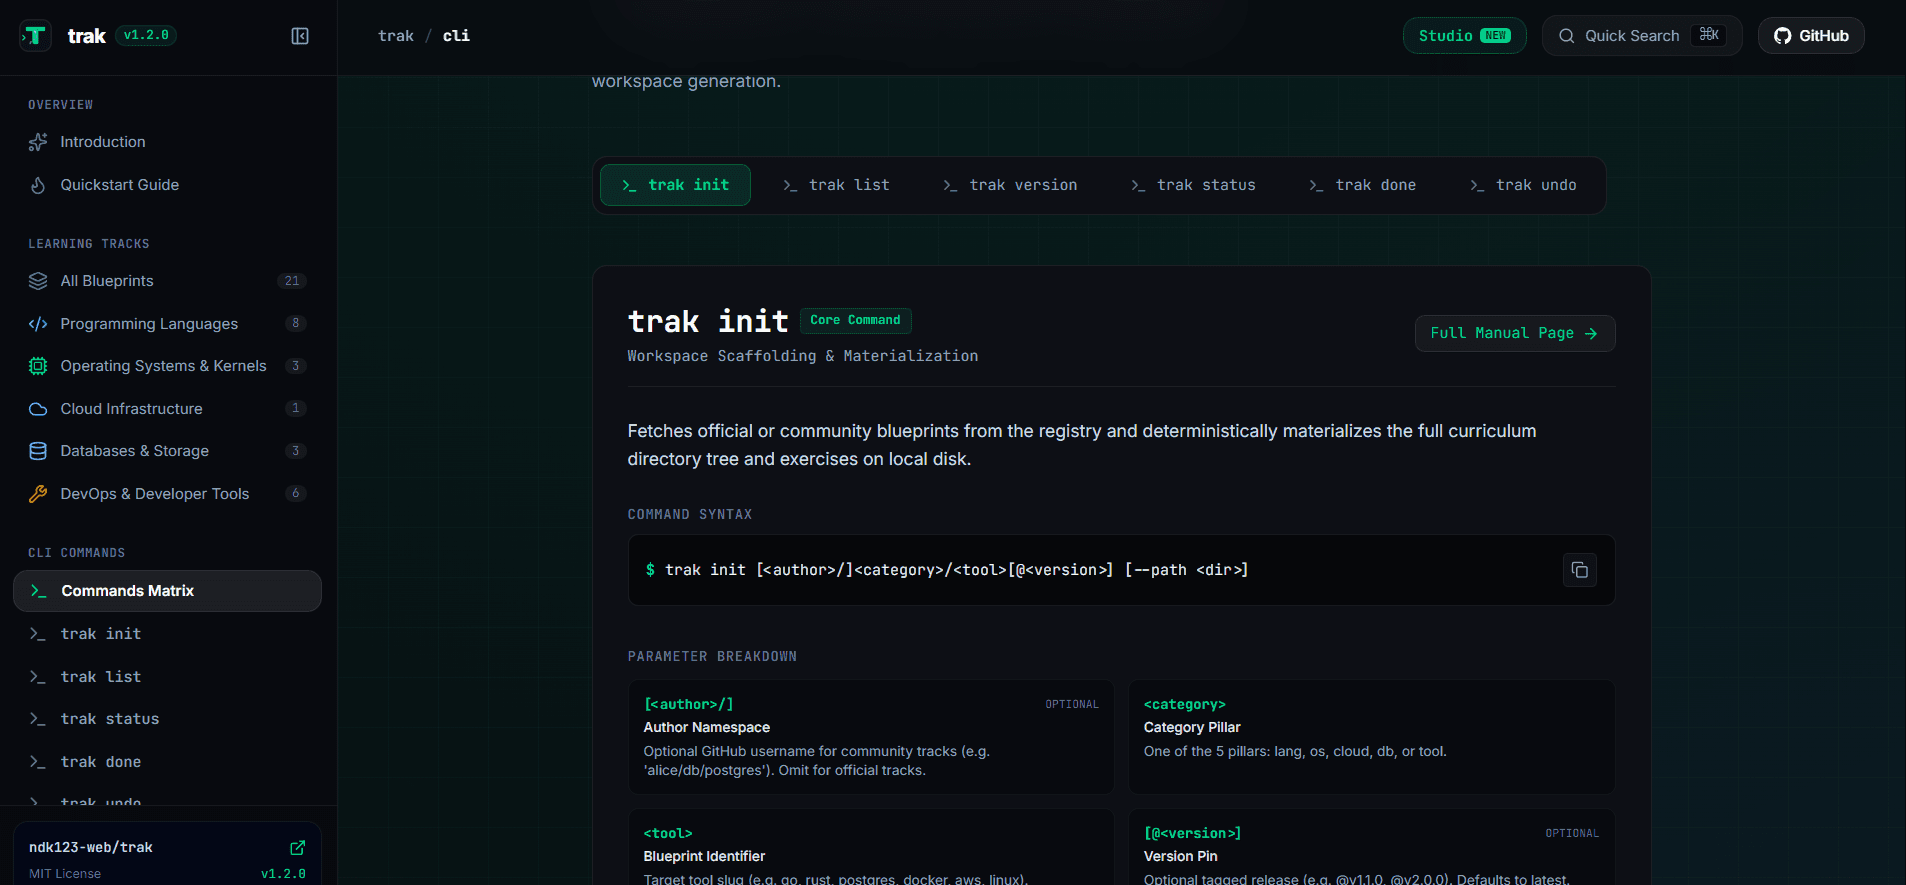Viewport: 1906px width, 885px height.
Task: Click the Core Command badge
Action: coord(855,320)
